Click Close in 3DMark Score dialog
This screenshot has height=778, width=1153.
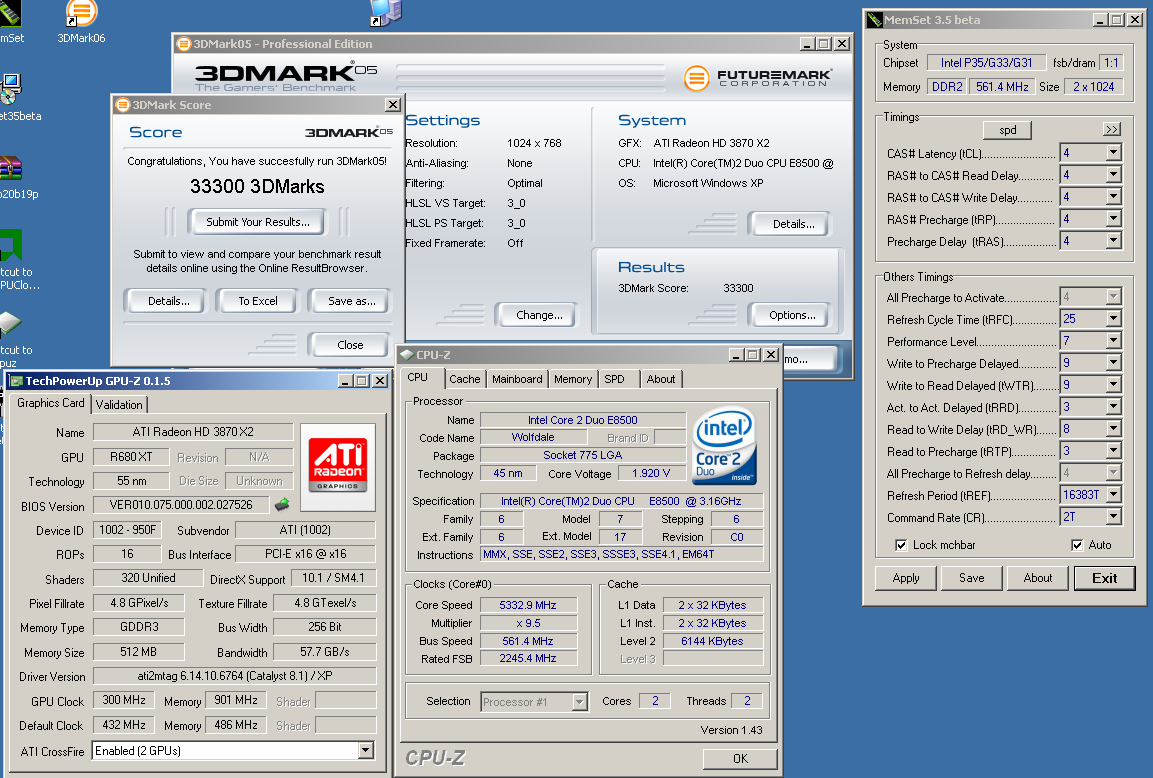pos(350,345)
